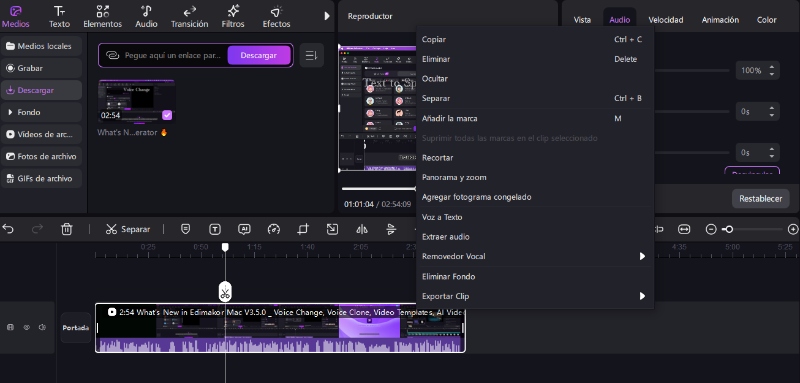Choose Separar from context menu

coord(535,98)
